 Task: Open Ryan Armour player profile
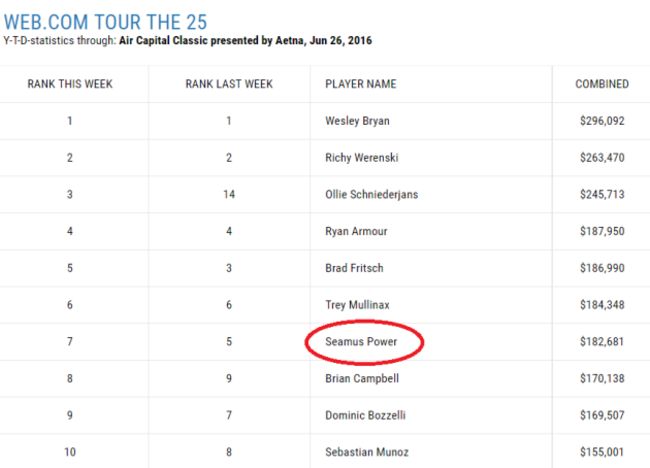tap(356, 231)
